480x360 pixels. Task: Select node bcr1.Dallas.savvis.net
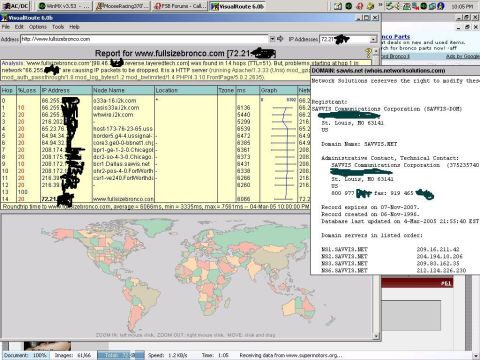[x=122, y=164]
